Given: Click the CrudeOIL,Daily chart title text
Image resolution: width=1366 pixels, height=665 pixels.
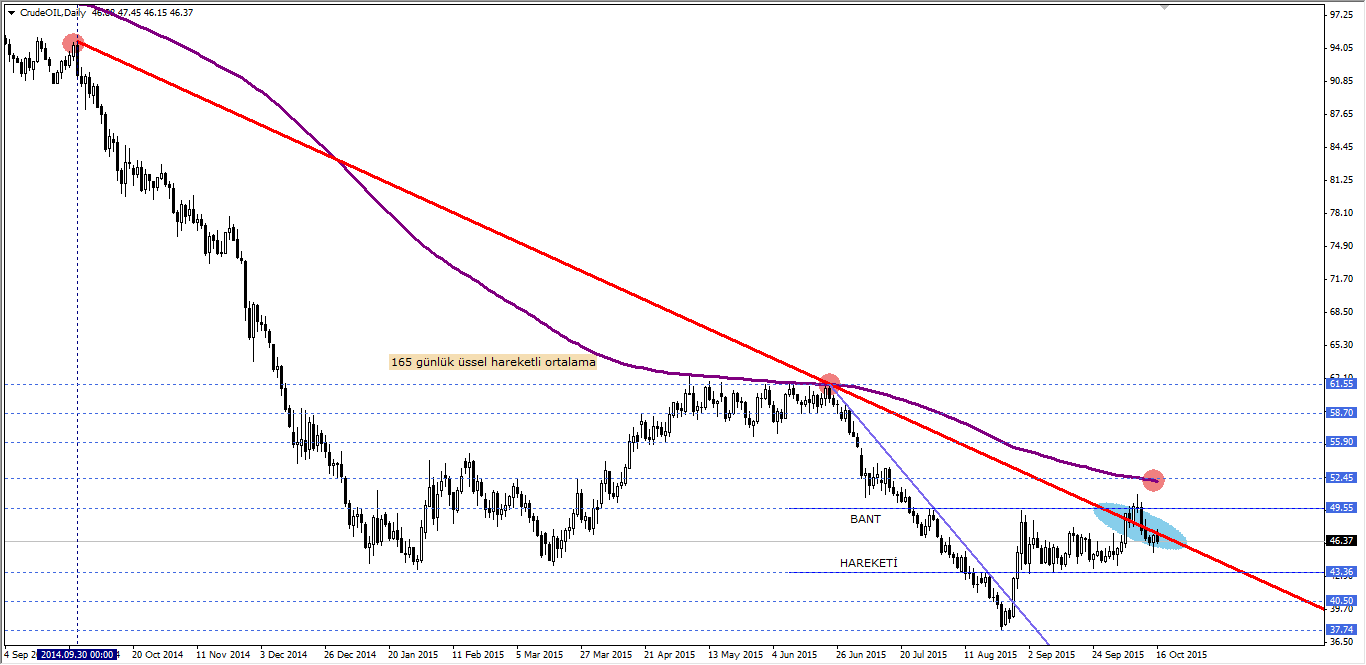Looking at the screenshot, I should [x=52, y=12].
